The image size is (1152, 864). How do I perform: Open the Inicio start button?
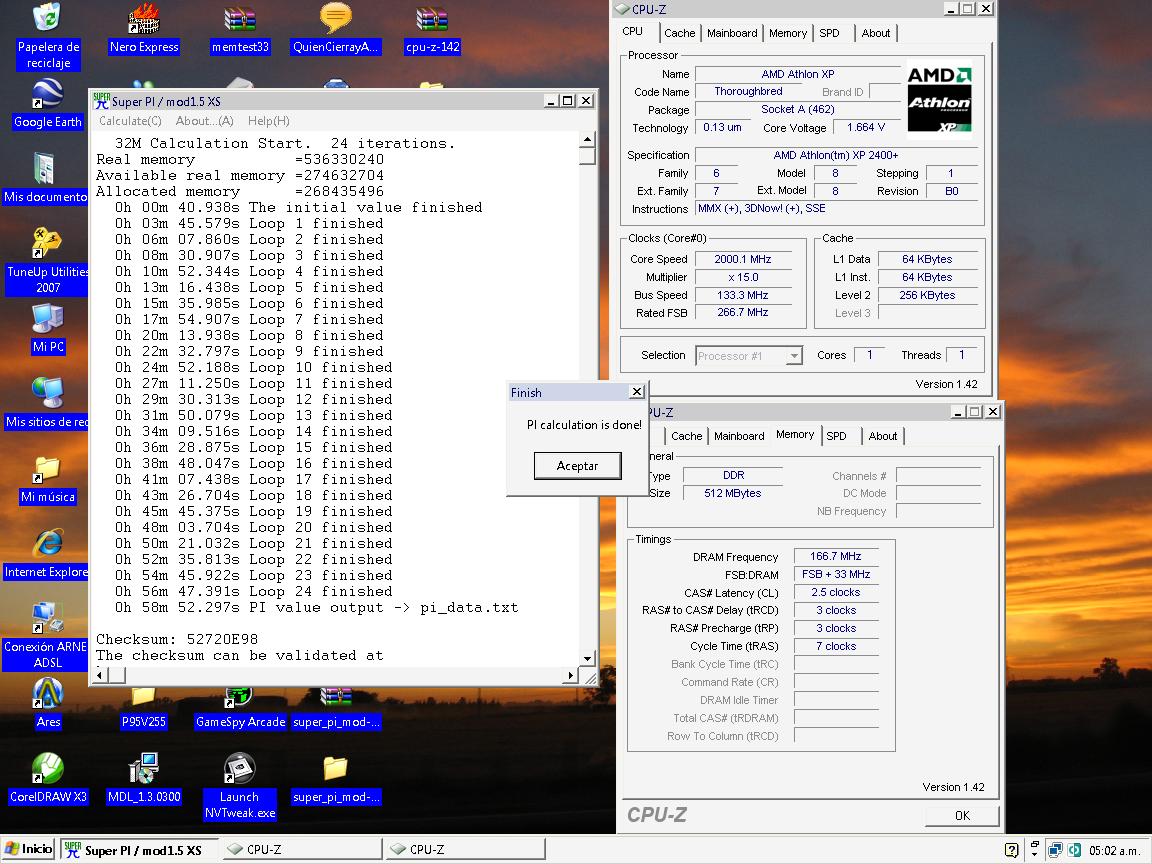[29, 849]
